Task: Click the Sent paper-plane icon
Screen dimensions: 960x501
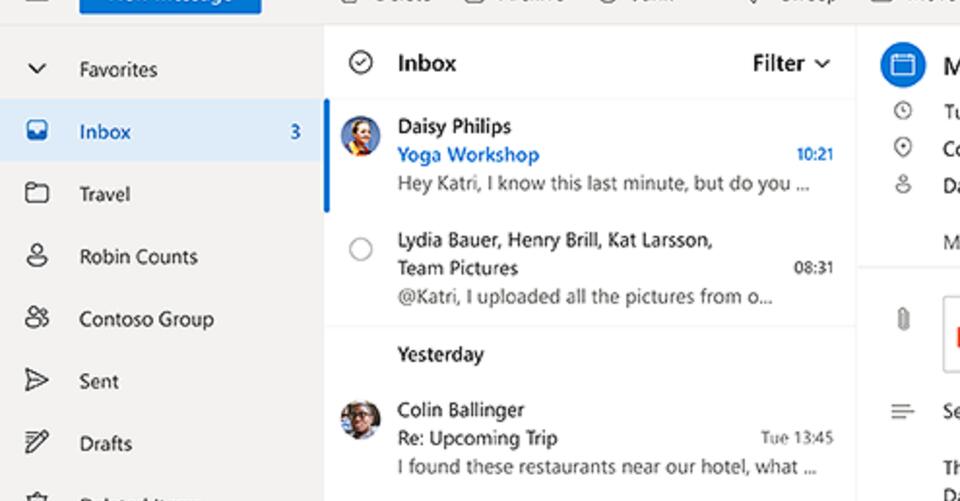Action: point(37,381)
